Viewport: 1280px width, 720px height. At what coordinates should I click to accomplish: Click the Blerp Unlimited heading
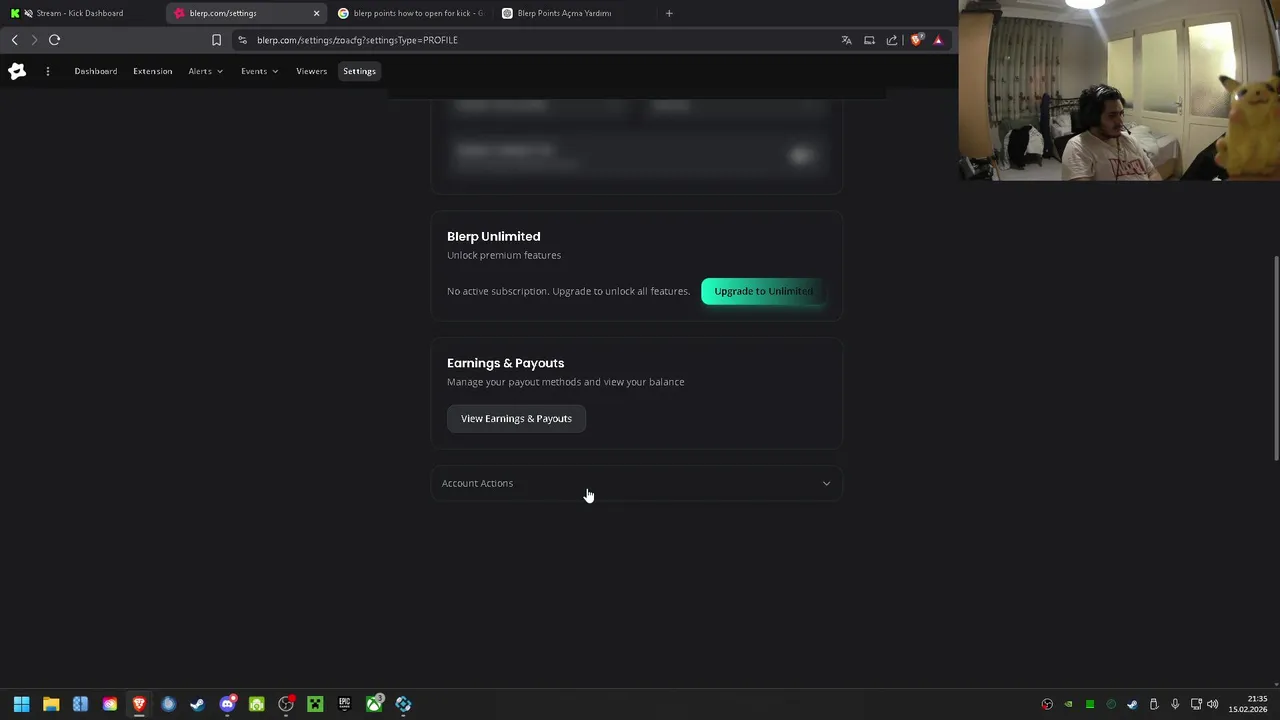(x=493, y=236)
